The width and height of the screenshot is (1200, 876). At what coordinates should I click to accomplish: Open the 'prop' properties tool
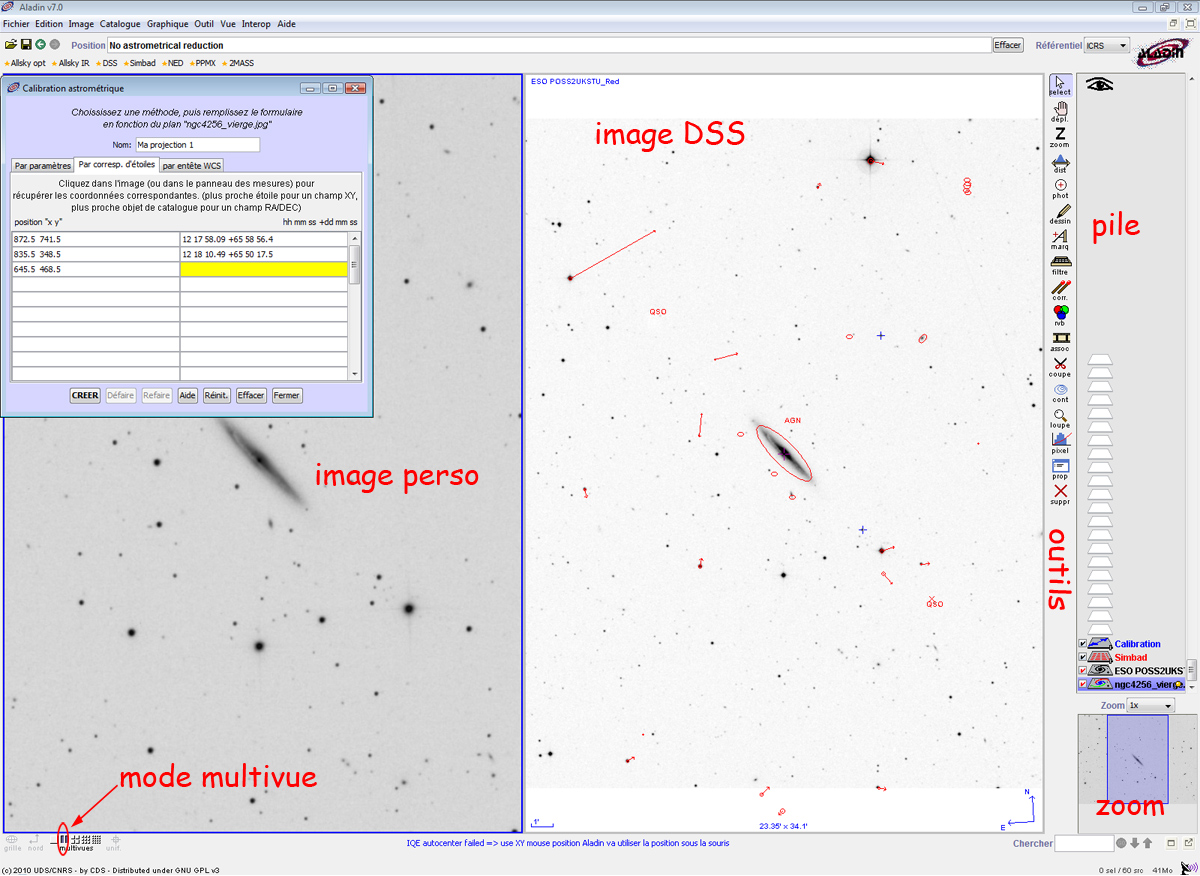(x=1060, y=468)
